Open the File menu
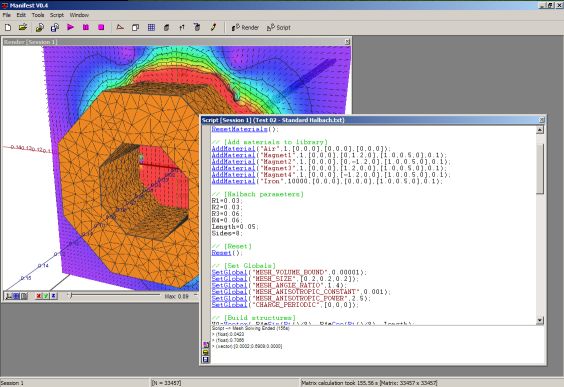The width and height of the screenshot is (564, 387). (6, 15)
